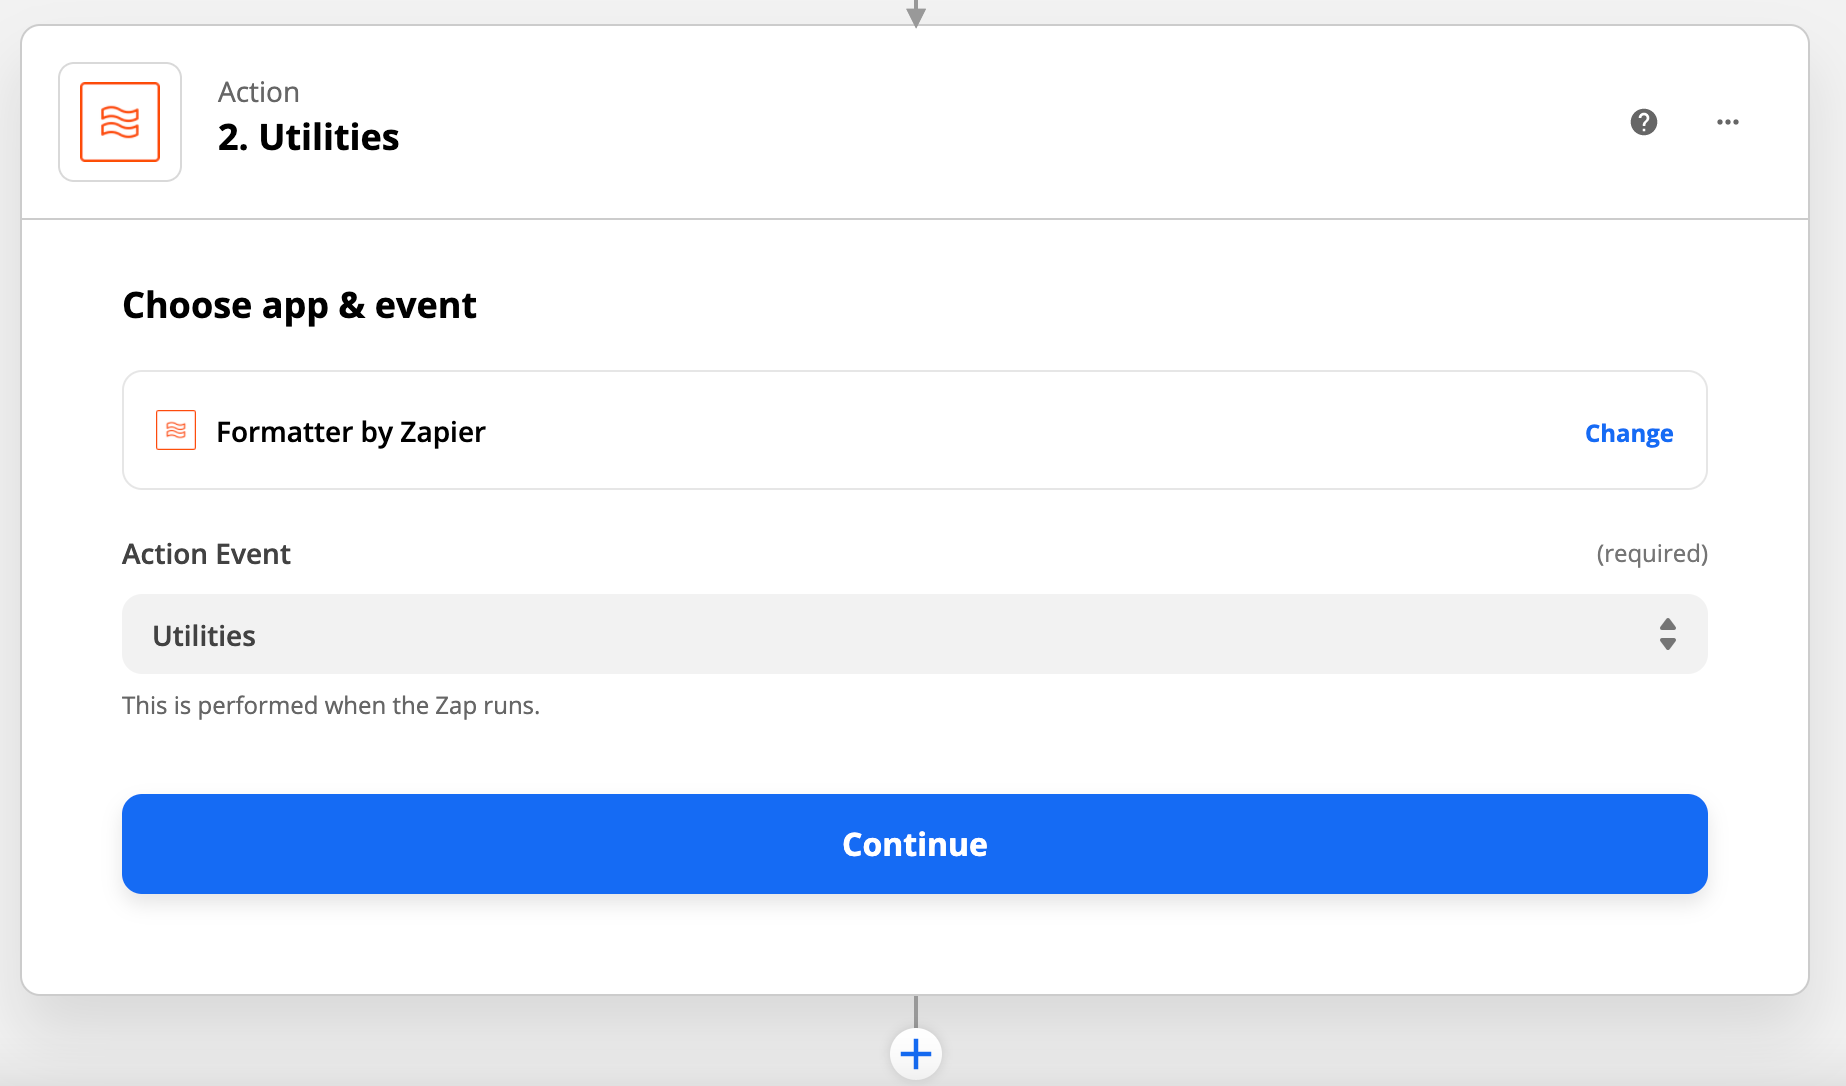The height and width of the screenshot is (1086, 1846).
Task: Click the '2. Utilities' step title
Action: [x=308, y=137]
